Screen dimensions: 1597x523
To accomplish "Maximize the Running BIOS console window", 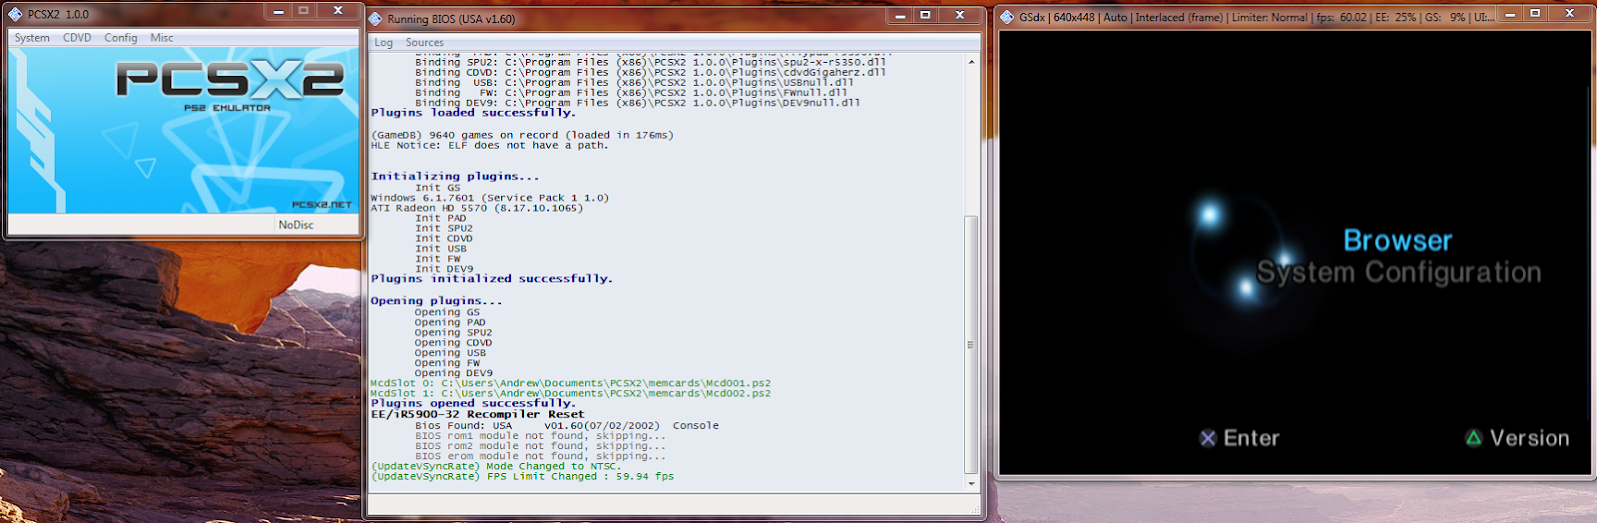I will pos(925,15).
